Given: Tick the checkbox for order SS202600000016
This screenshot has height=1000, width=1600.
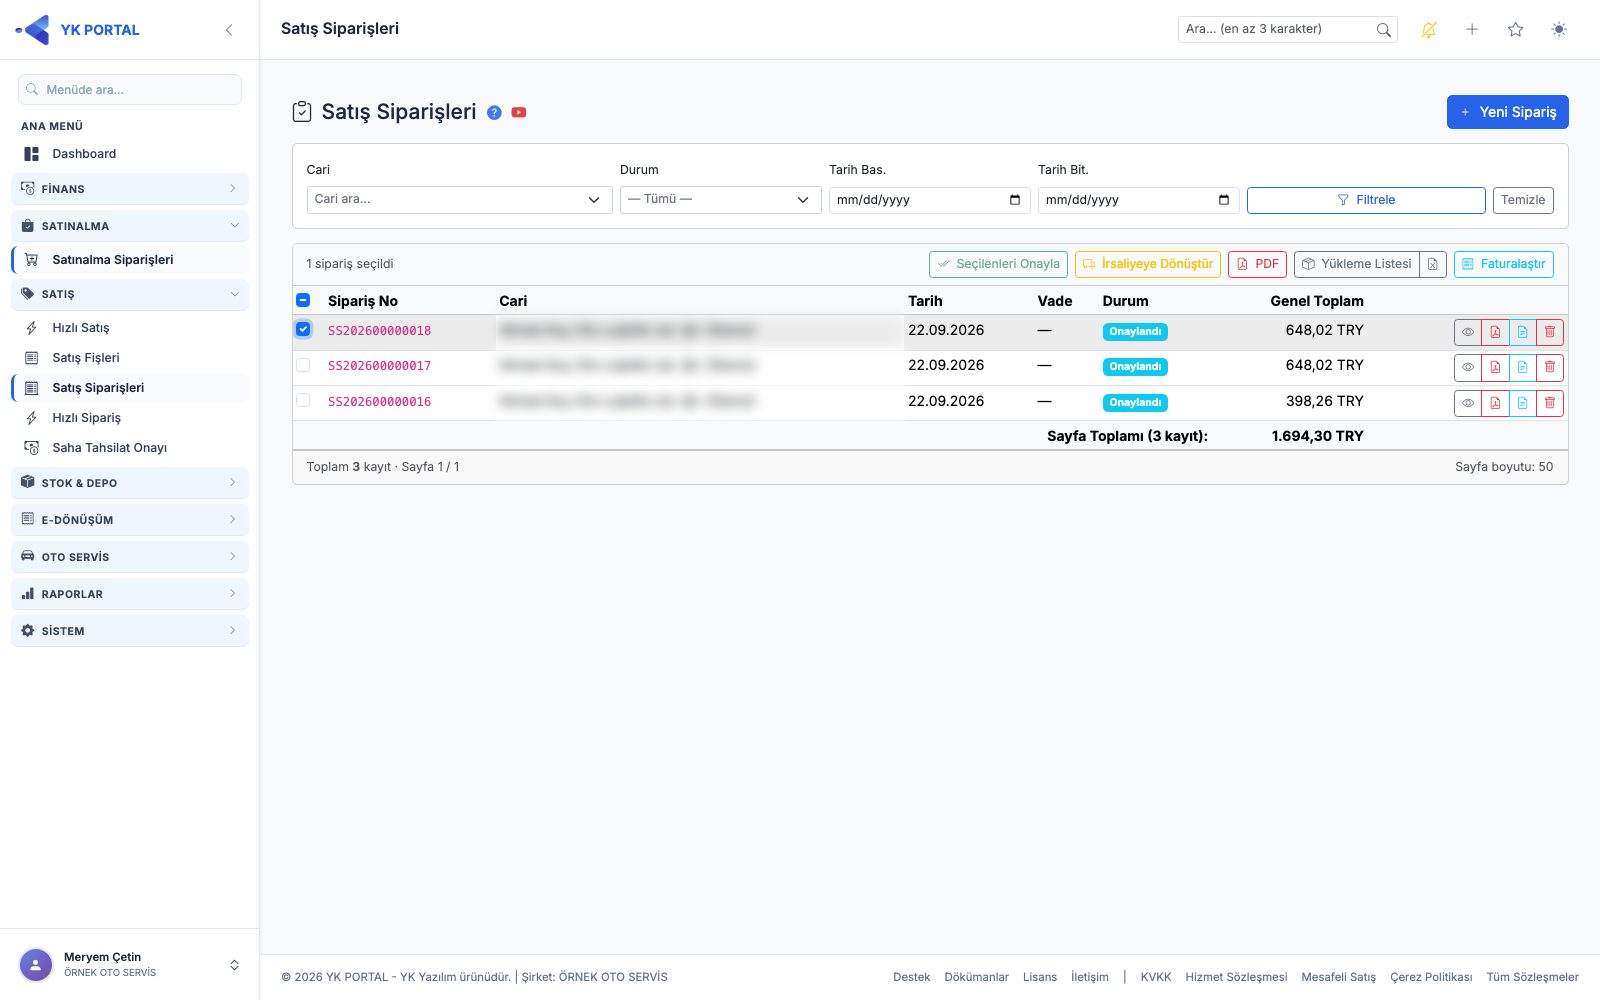Looking at the screenshot, I should click(303, 401).
